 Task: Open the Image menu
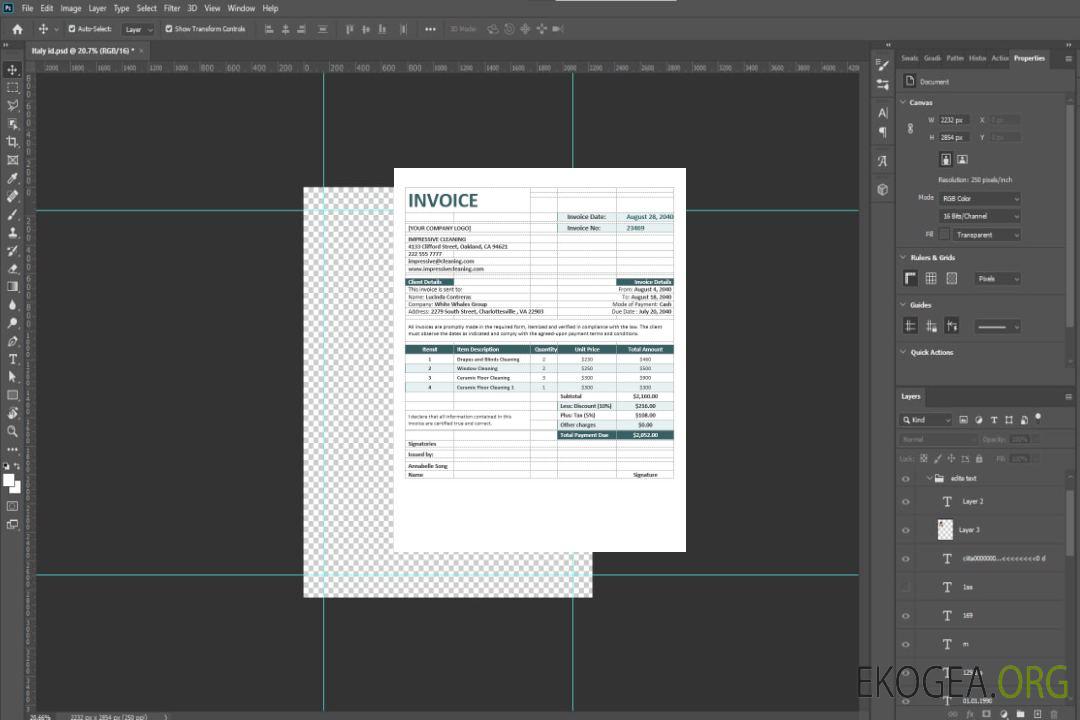(71, 8)
